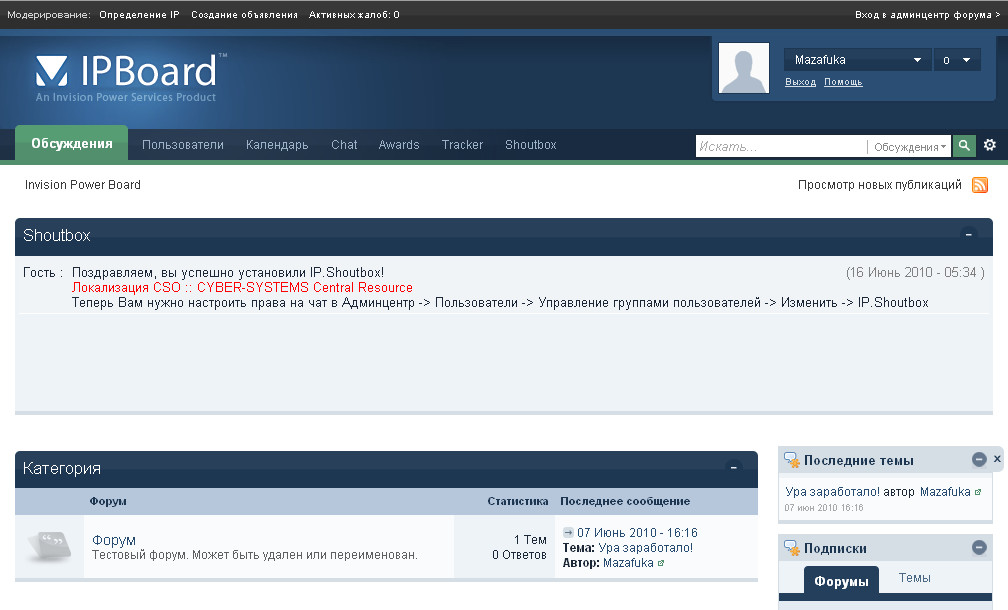Collapse the Подписки block
The image size is (1008, 610).
point(979,547)
